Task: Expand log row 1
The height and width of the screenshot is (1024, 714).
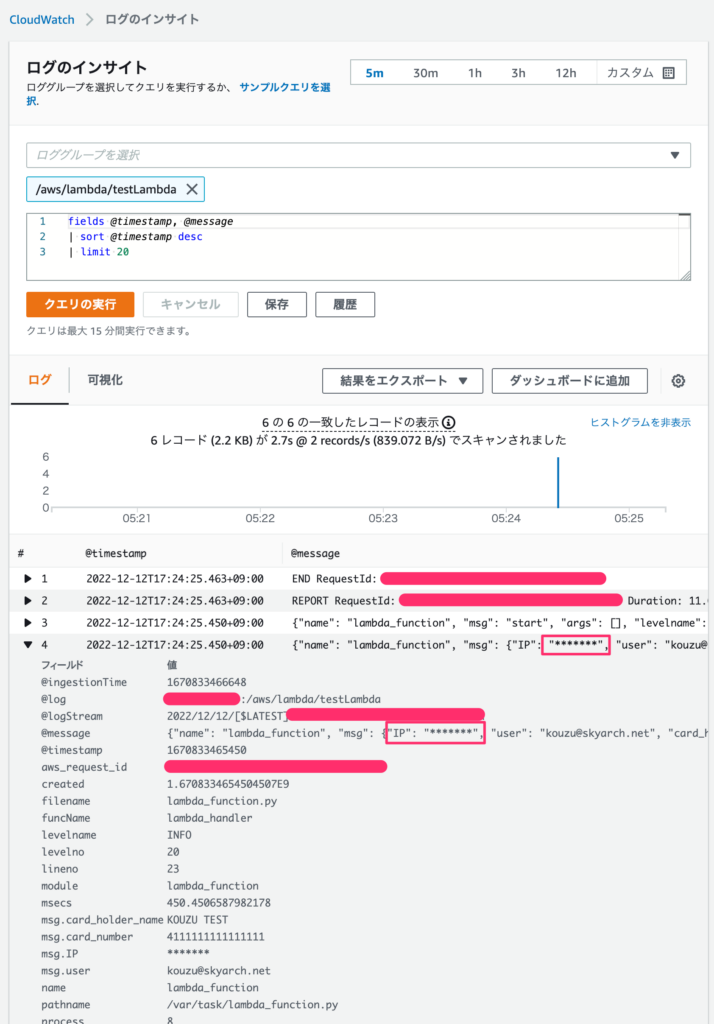Action: (27, 579)
